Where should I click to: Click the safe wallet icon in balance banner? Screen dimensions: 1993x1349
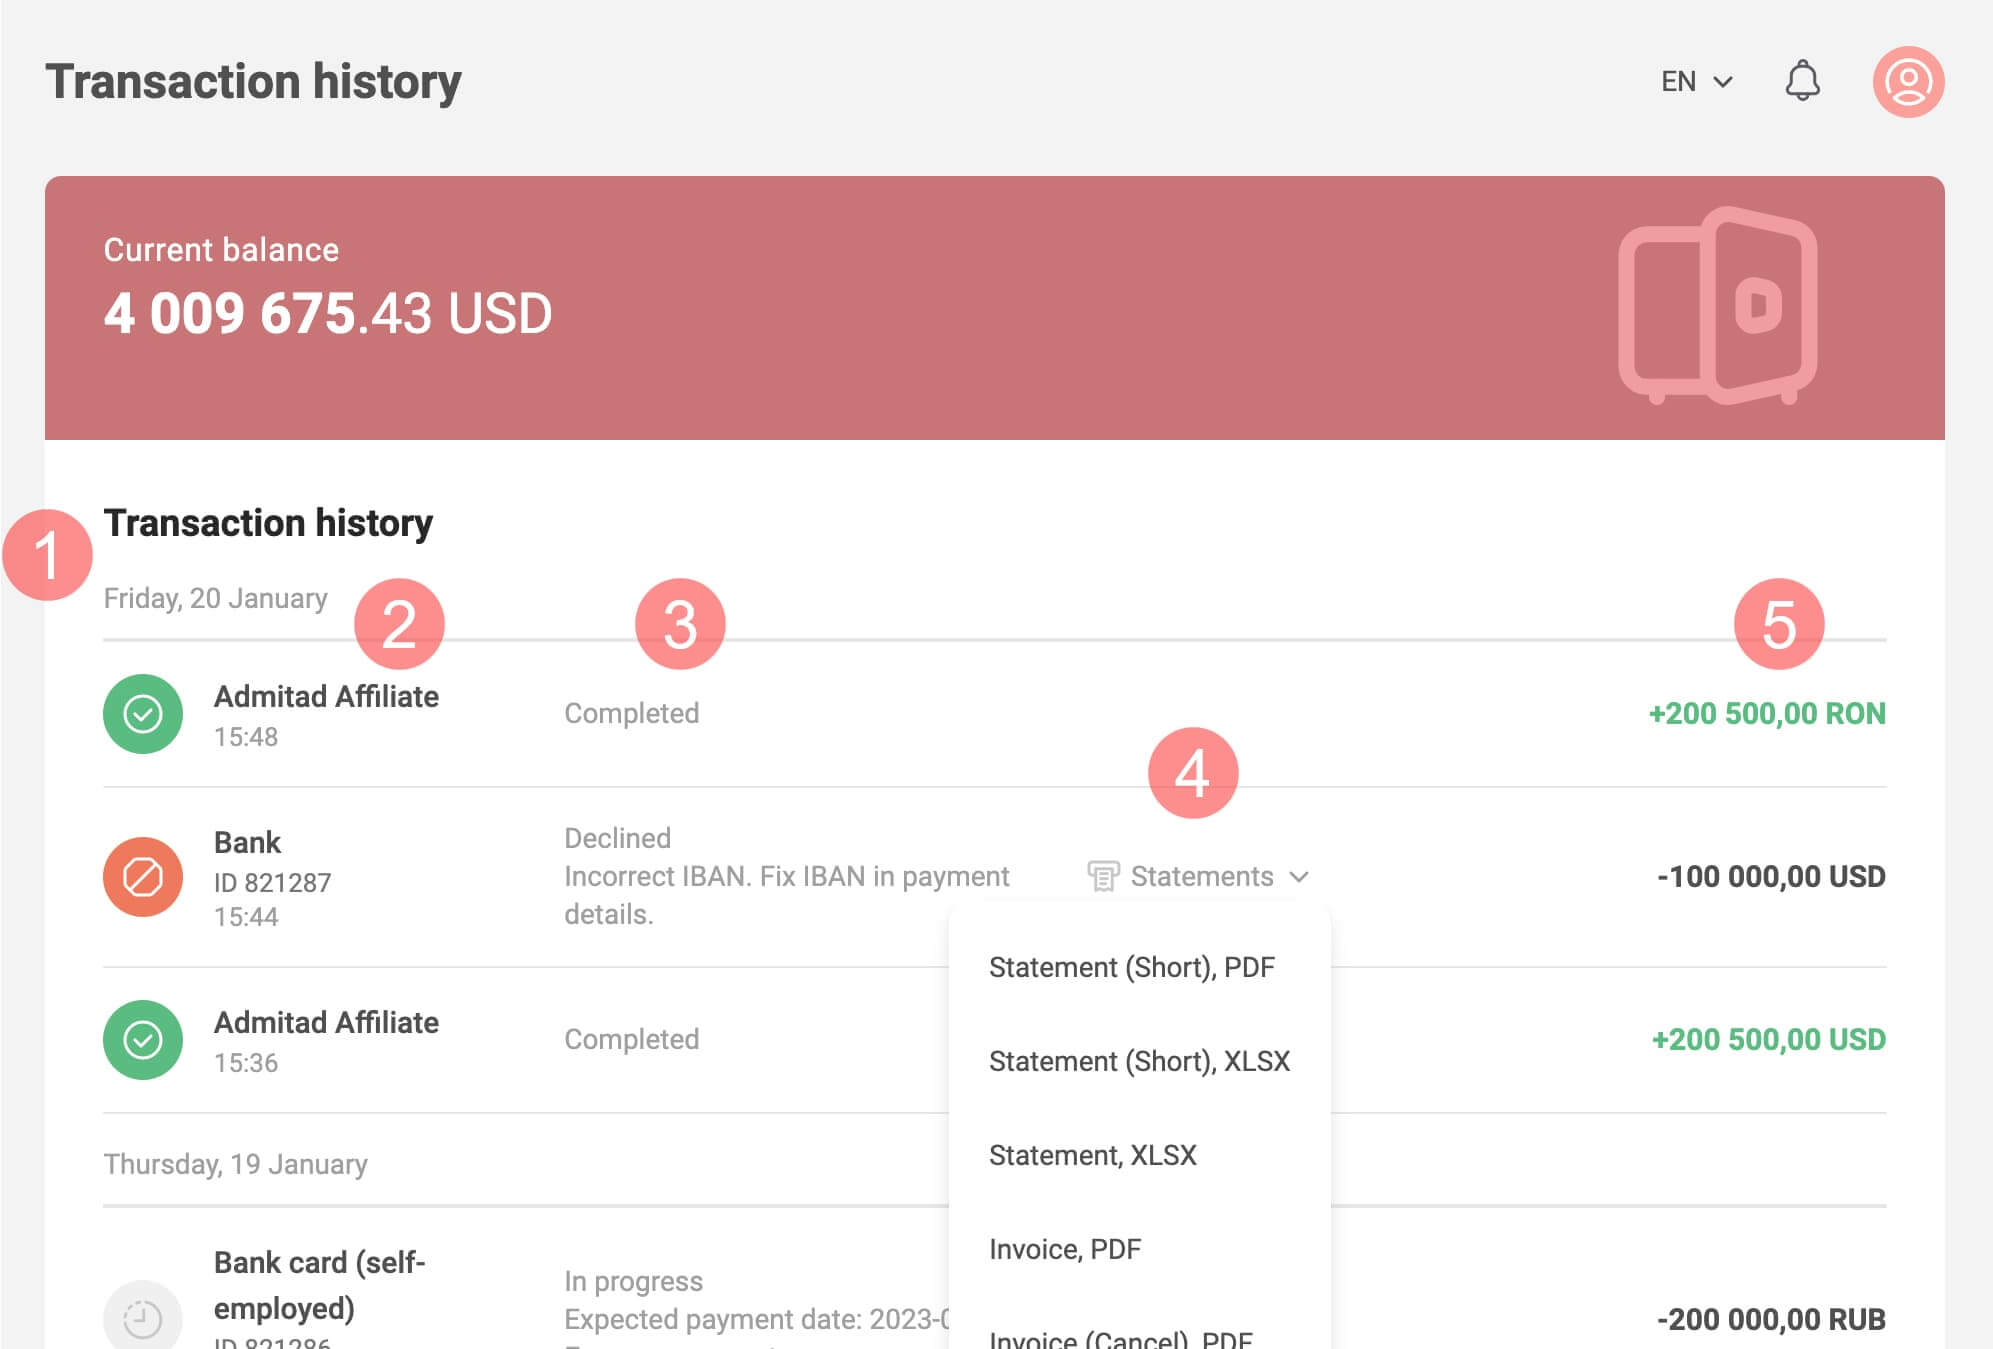click(1717, 306)
